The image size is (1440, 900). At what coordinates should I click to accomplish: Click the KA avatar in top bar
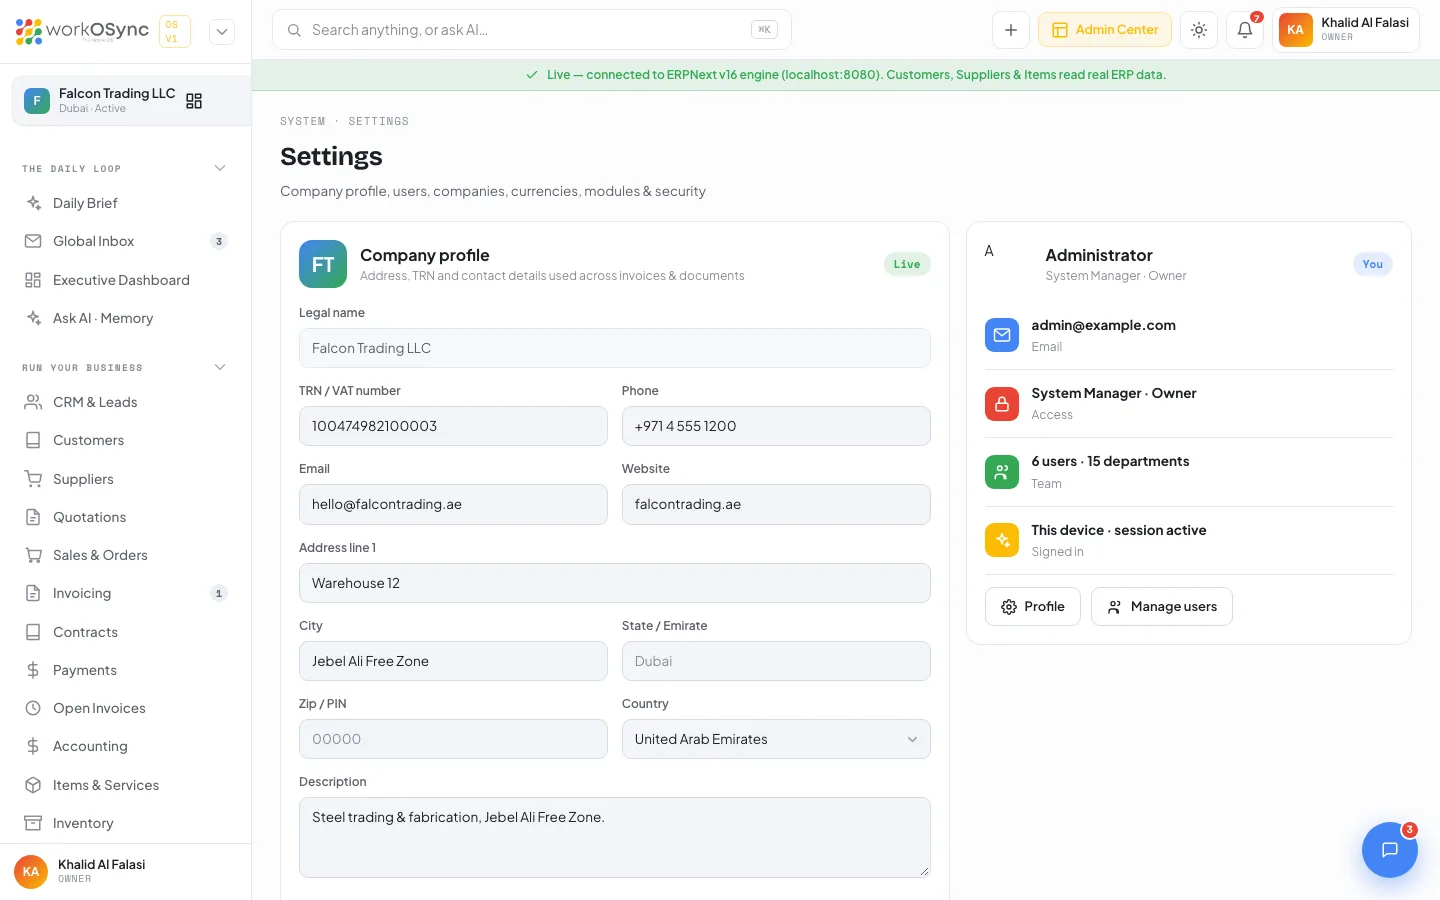1296,30
